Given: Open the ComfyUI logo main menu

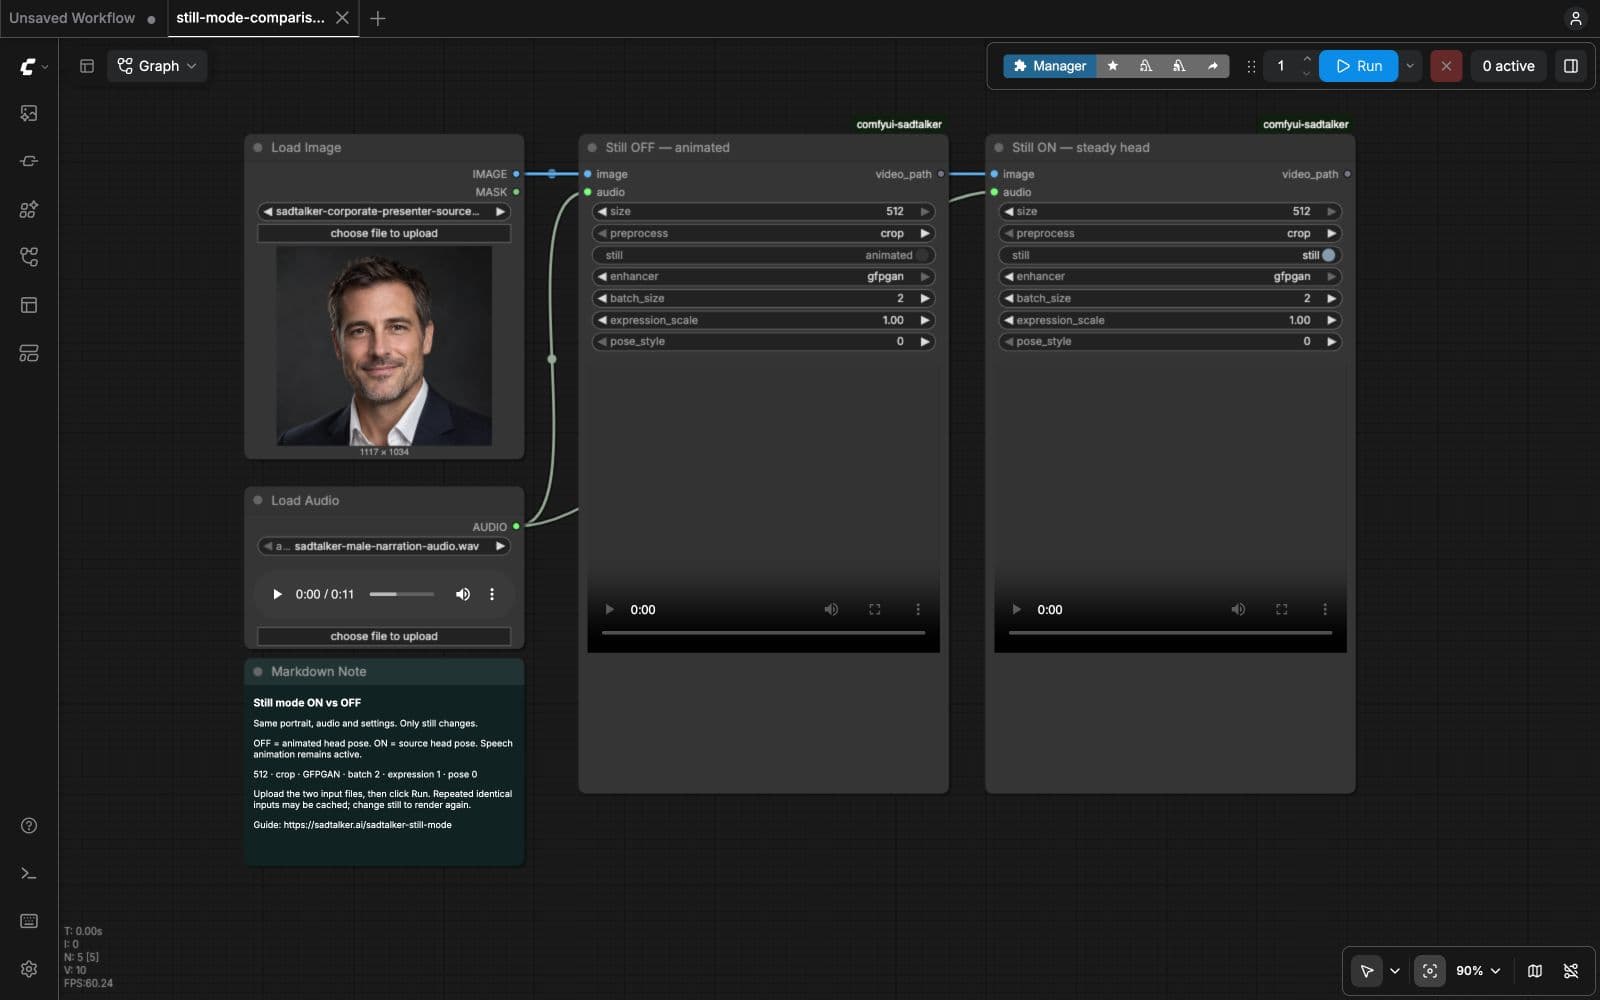Looking at the screenshot, I should click(x=33, y=66).
